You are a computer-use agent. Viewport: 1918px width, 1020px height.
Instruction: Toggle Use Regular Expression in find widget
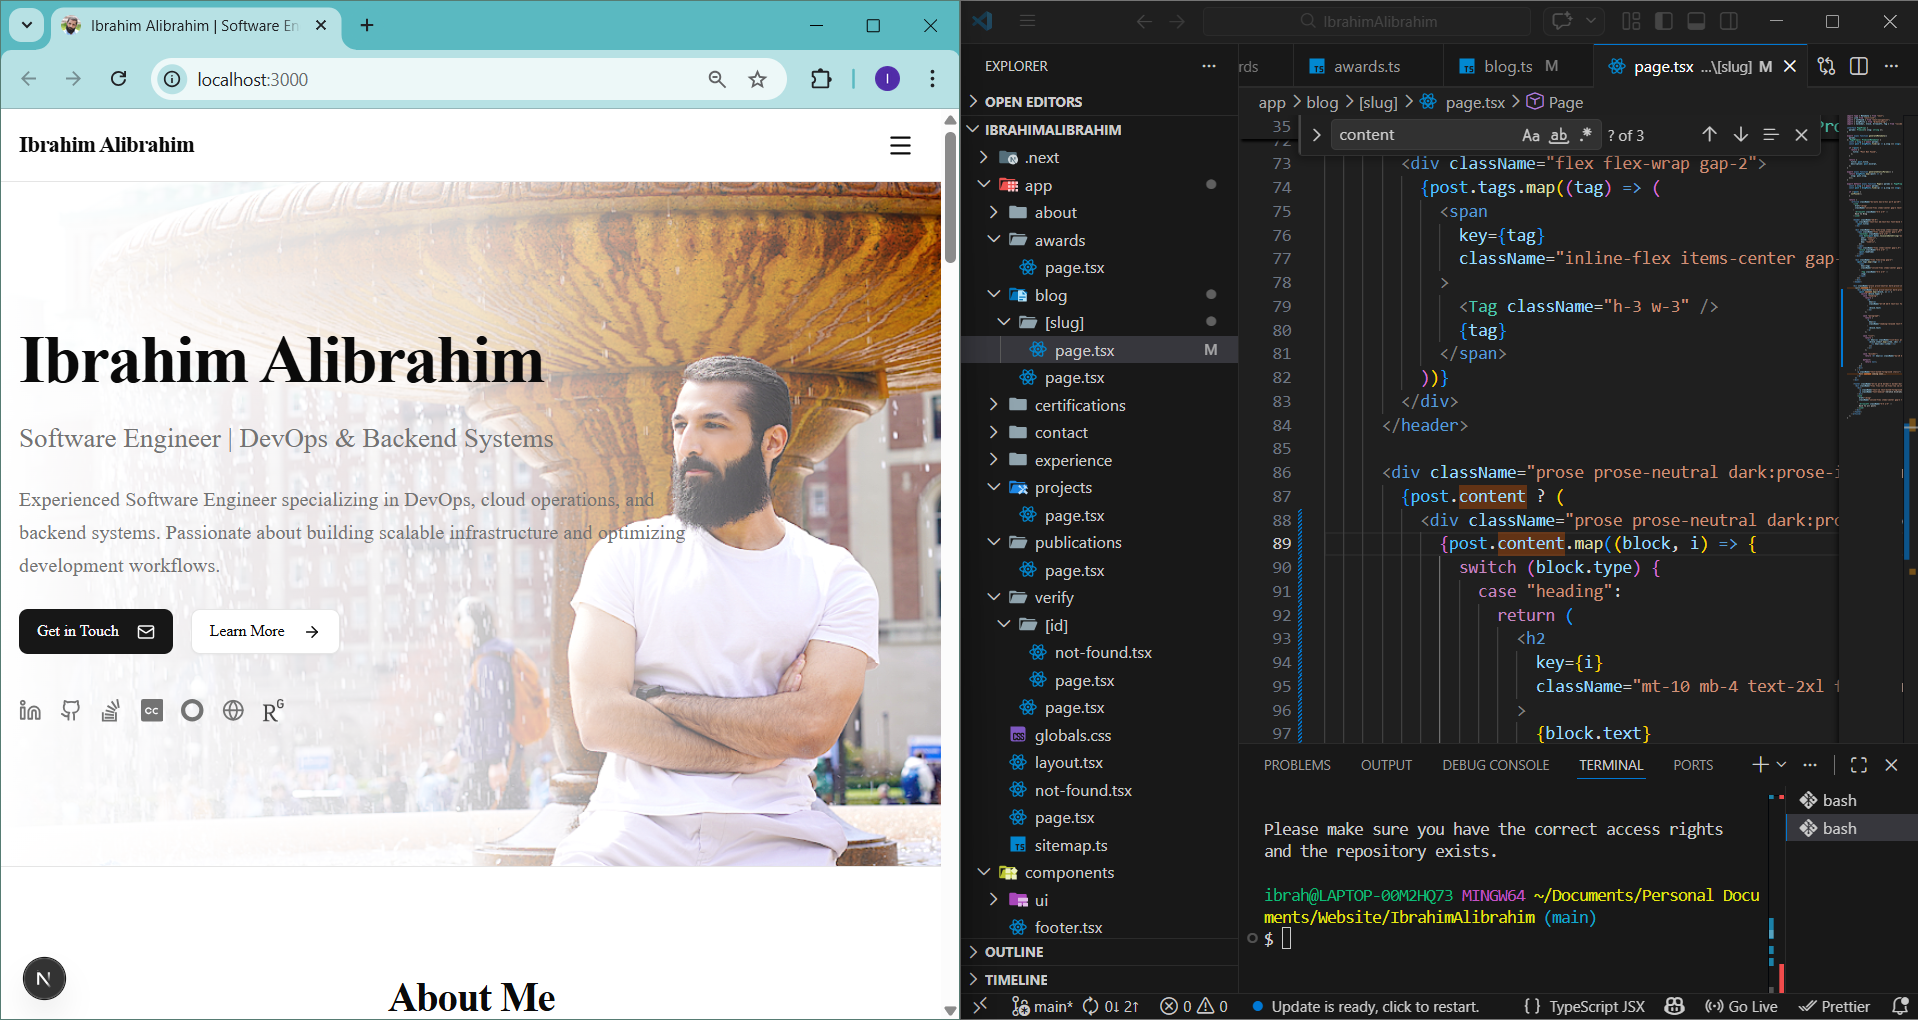coord(1585,135)
